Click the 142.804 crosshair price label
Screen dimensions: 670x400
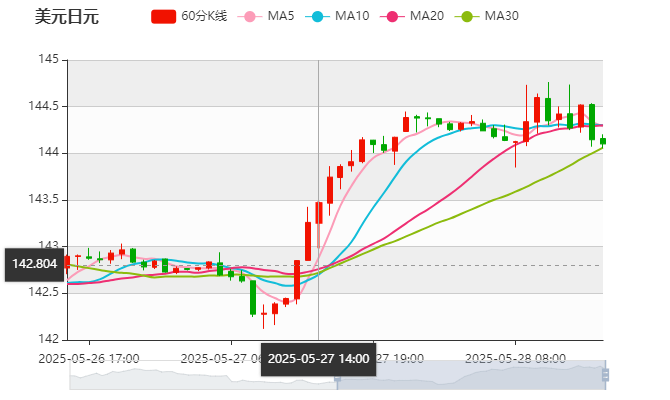(x=34, y=265)
